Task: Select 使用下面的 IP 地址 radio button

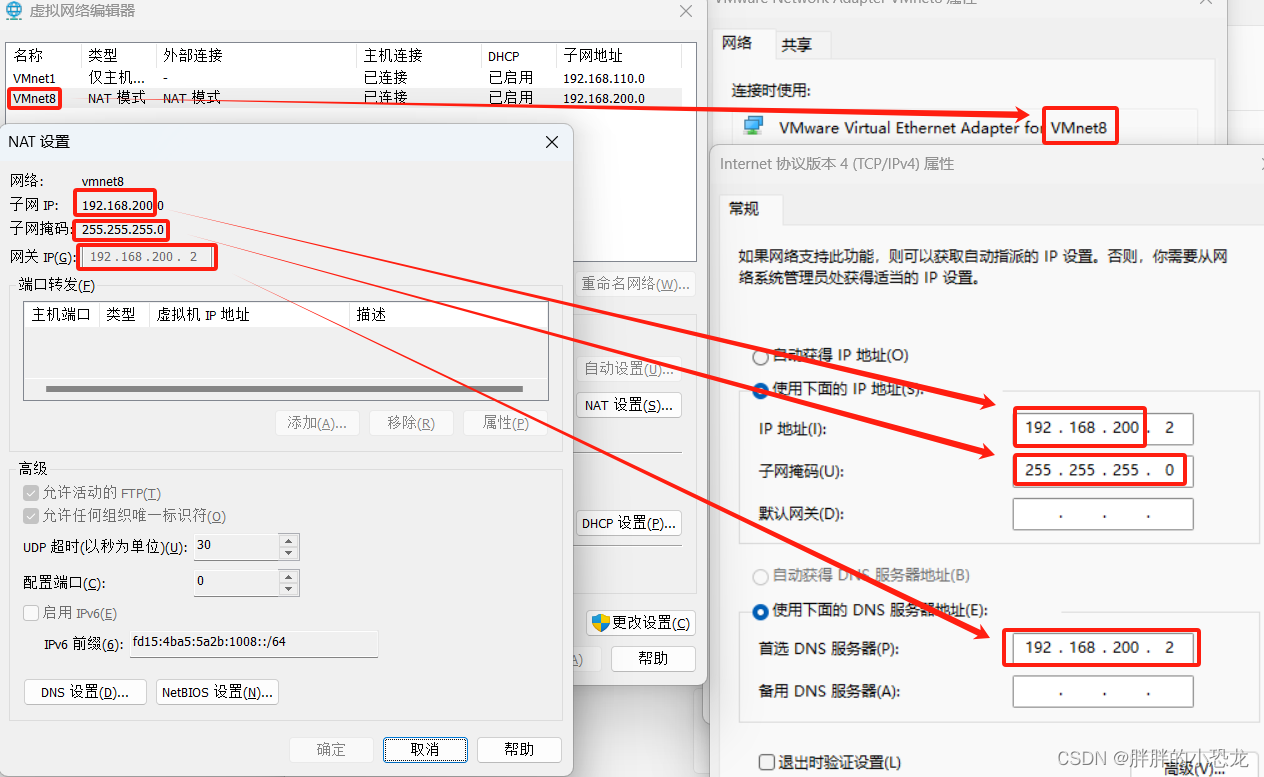Action: 760,389
